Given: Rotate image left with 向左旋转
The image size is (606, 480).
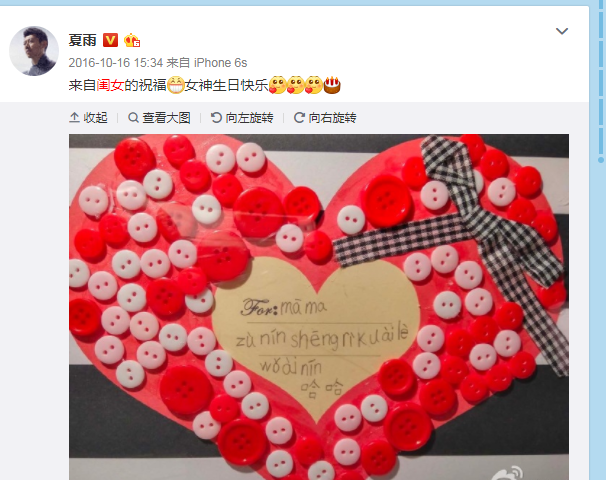Looking at the screenshot, I should coord(242,117).
